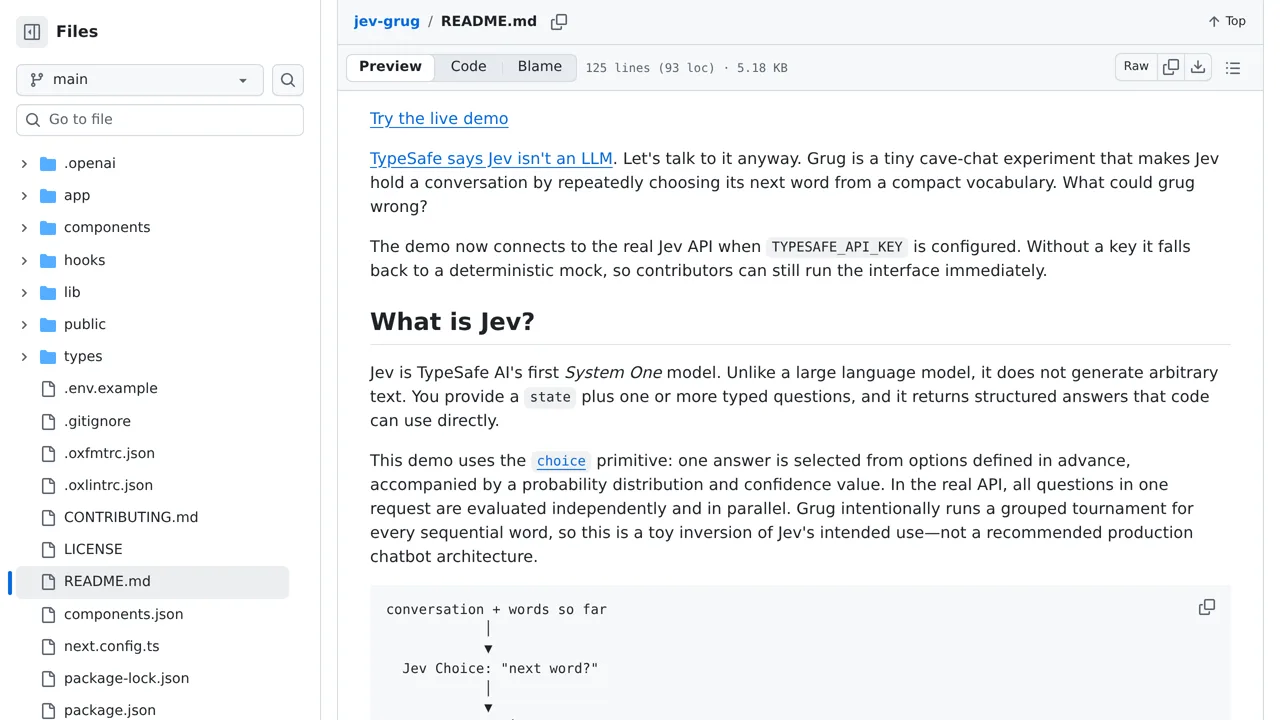The height and width of the screenshot is (720, 1280).
Task: Select the components.json file name
Action: (x=123, y=614)
